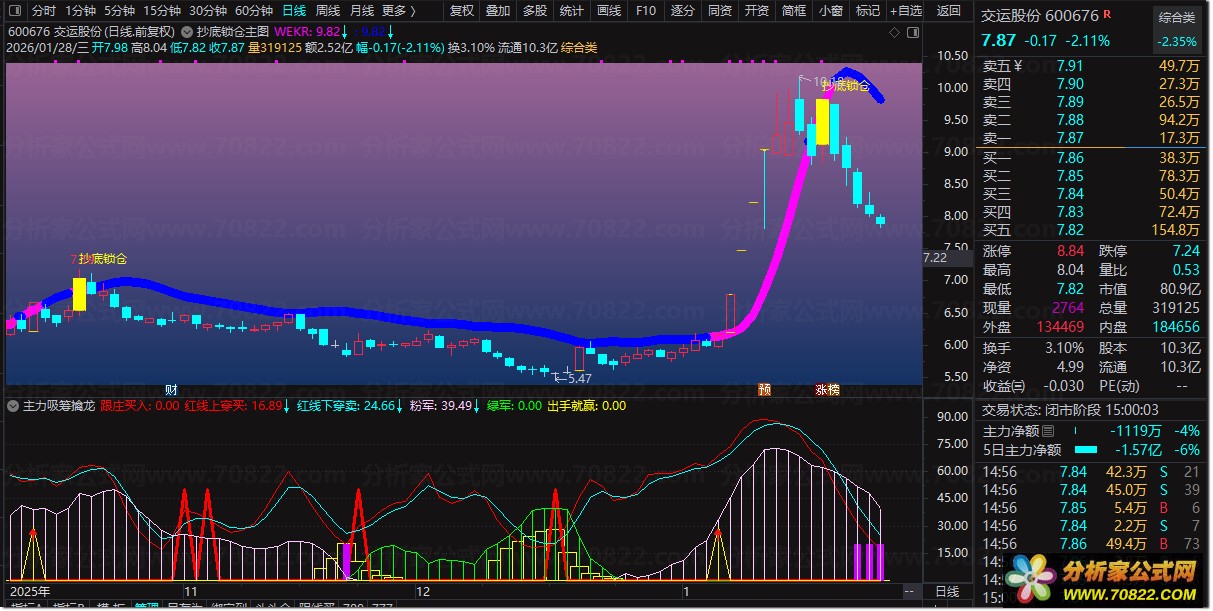Click the 财 finance marker on the chart
1213x611 pixels.
tap(171, 389)
